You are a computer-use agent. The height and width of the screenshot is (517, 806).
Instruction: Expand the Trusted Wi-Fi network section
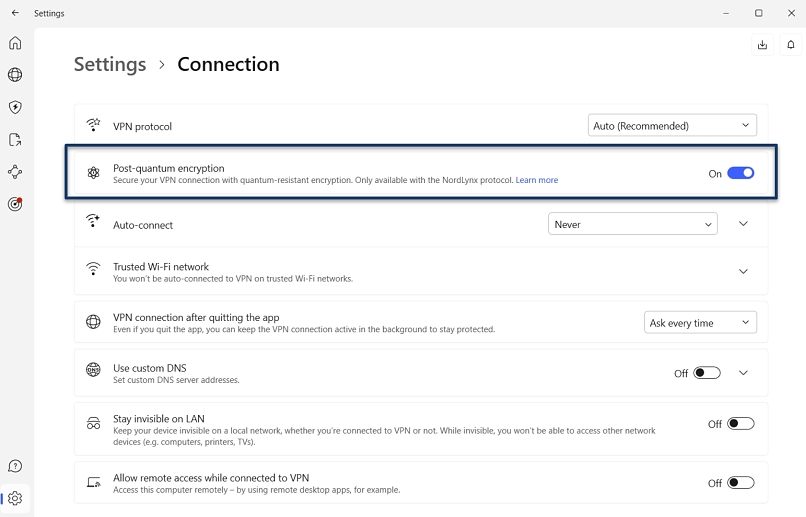743,272
